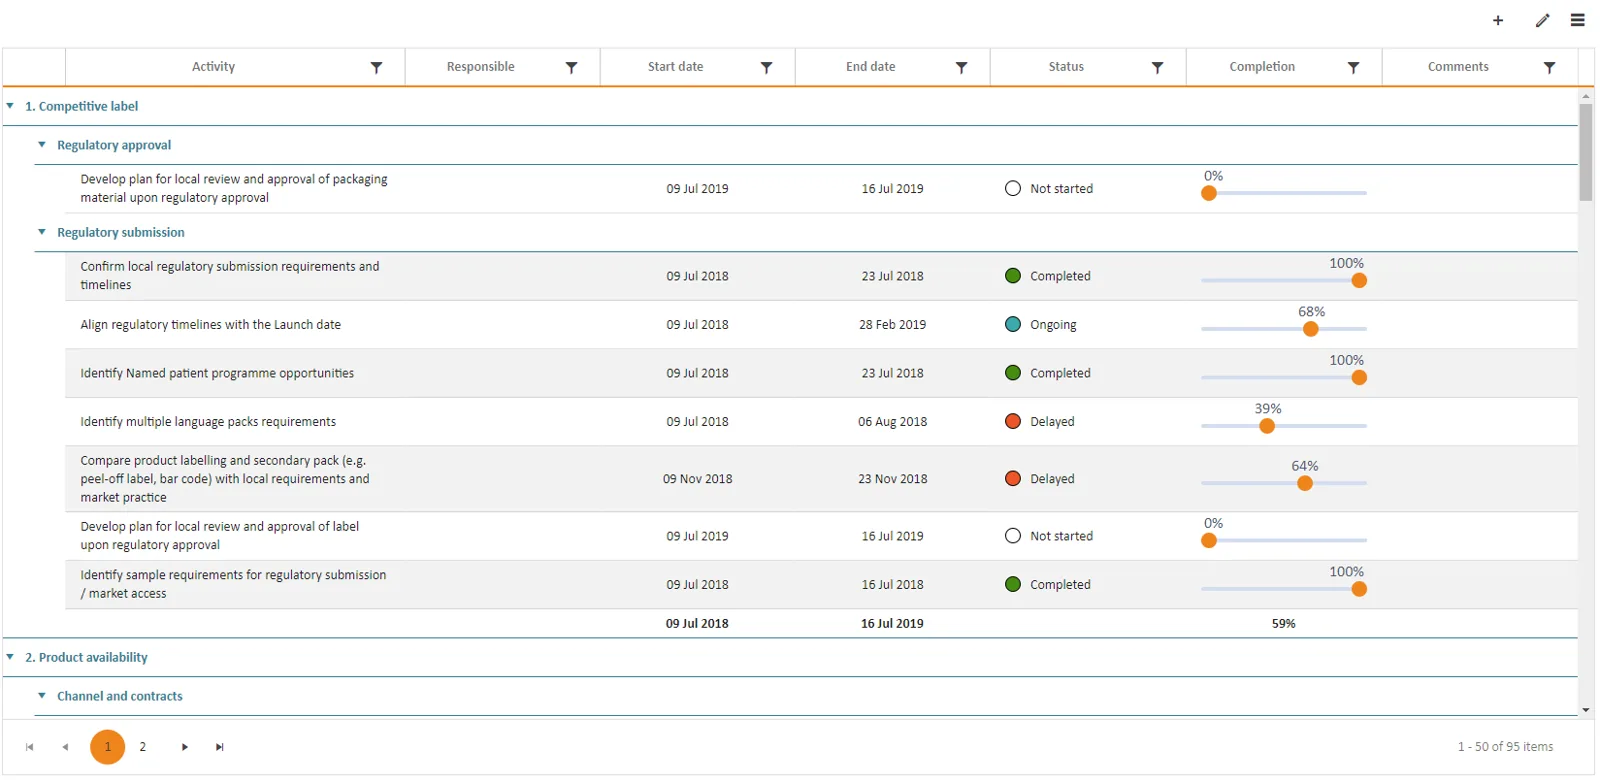1600x782 pixels.
Task: Click Delayed status circle for language packs row
Action: pyautogui.click(x=1013, y=421)
